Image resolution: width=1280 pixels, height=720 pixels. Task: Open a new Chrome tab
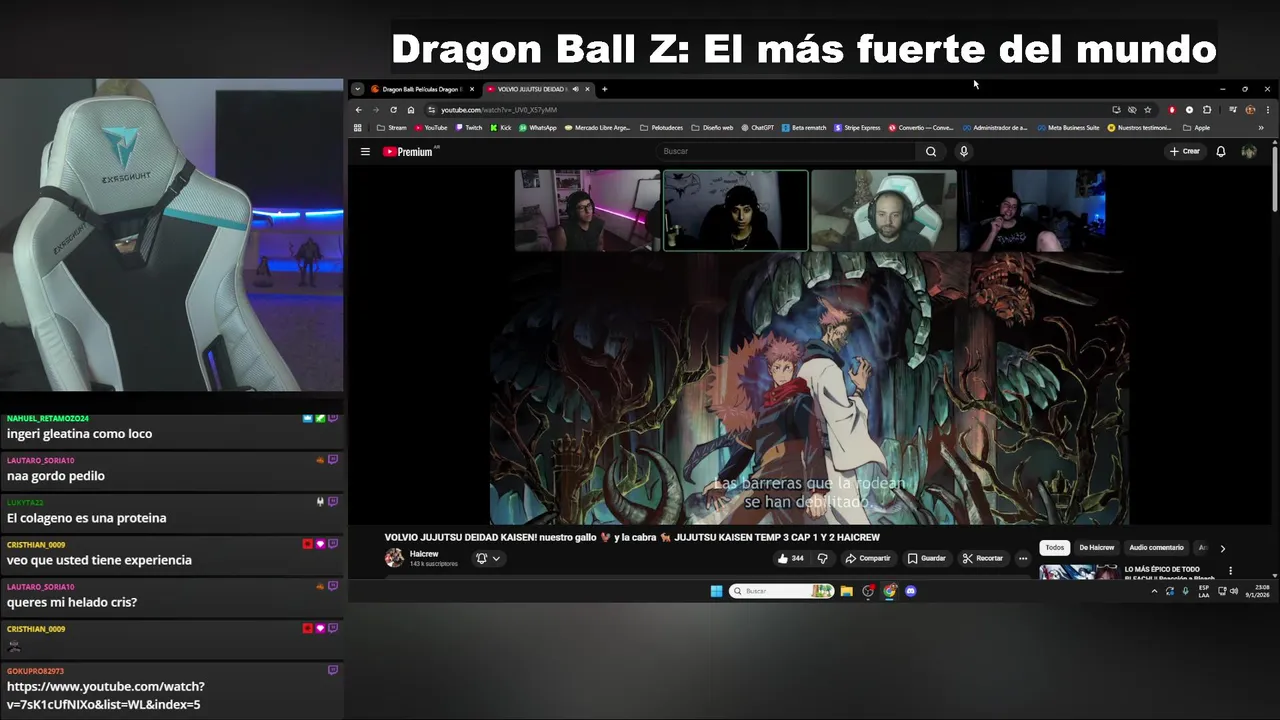point(604,89)
